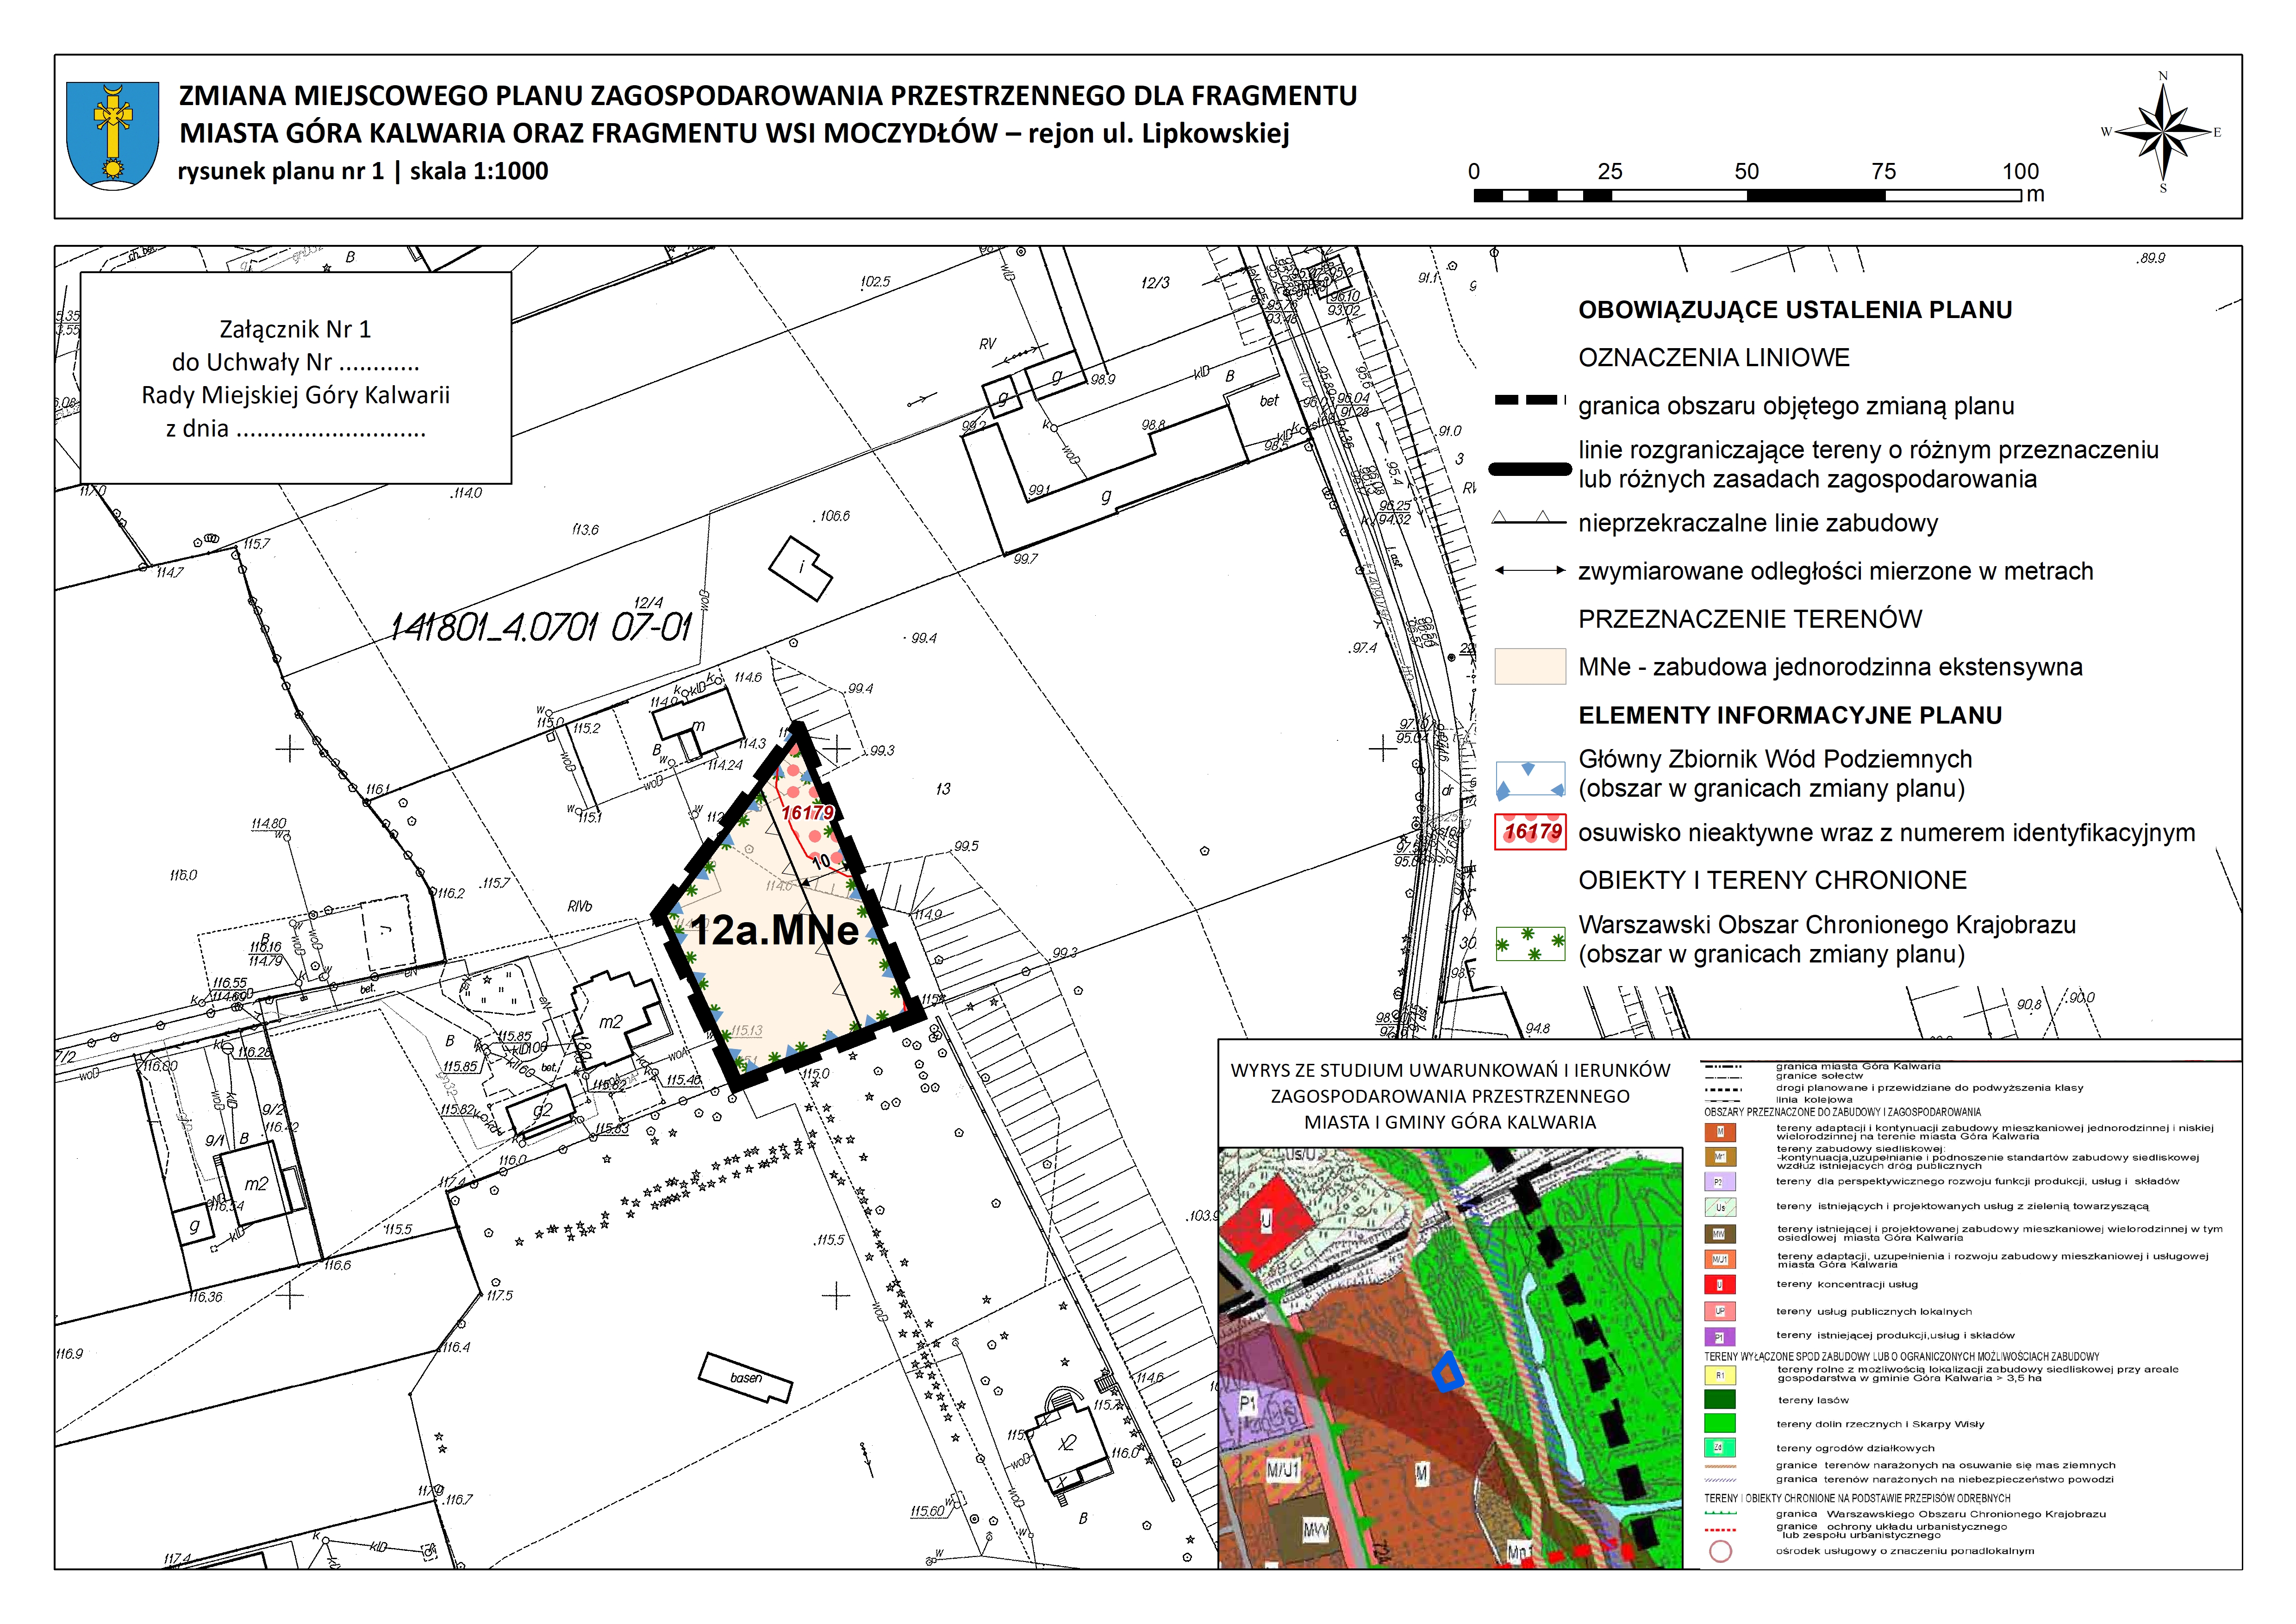Click the dashed plan boundary legend symbol
2296x1624 pixels.
point(1529,400)
